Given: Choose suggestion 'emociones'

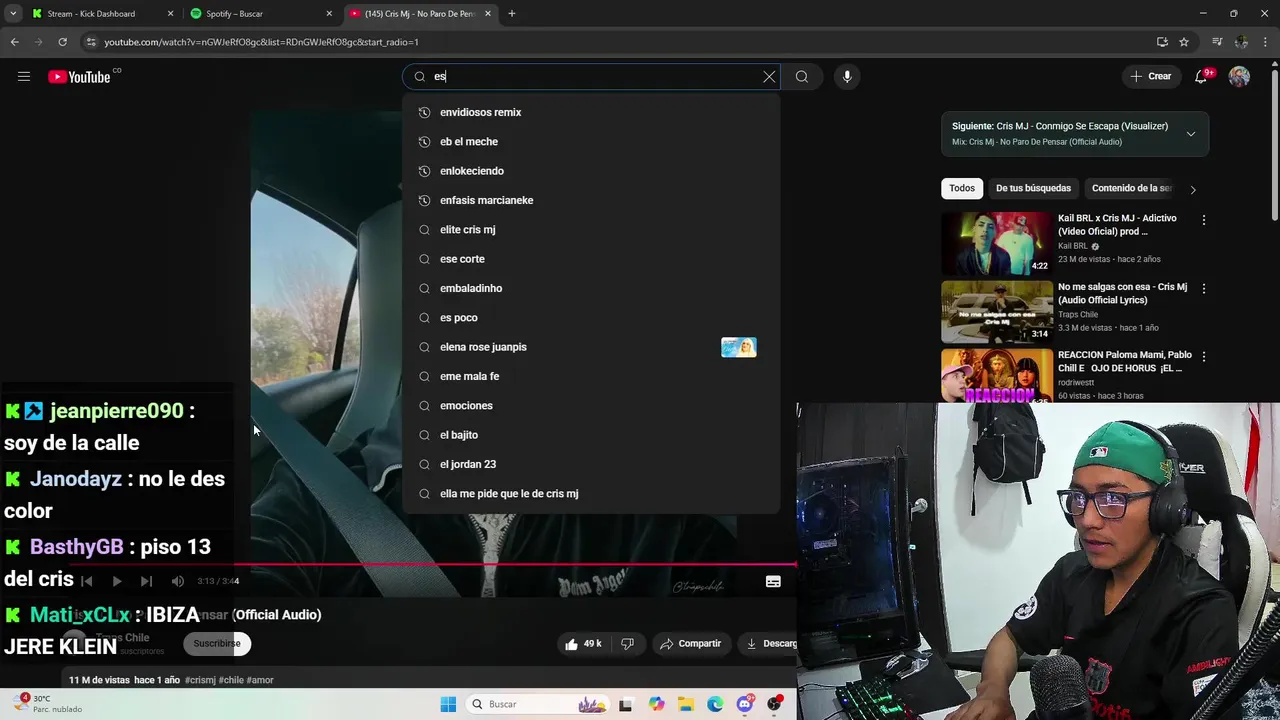Looking at the screenshot, I should coord(591,405).
